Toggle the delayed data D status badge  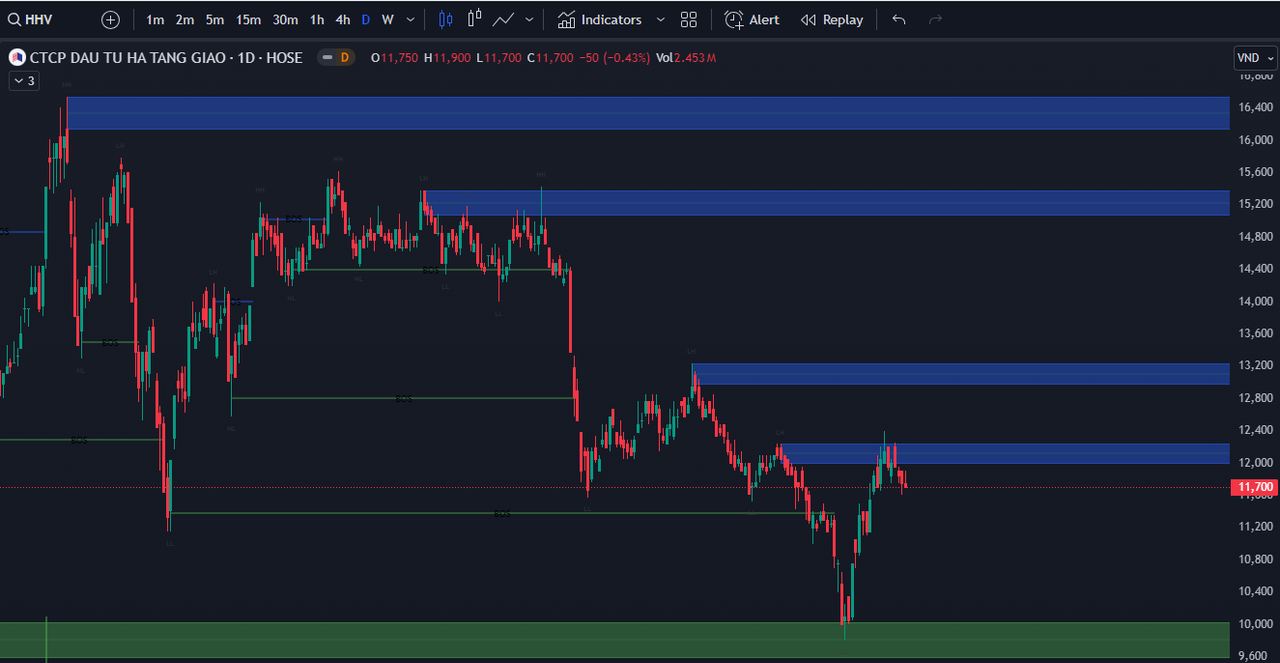338,57
